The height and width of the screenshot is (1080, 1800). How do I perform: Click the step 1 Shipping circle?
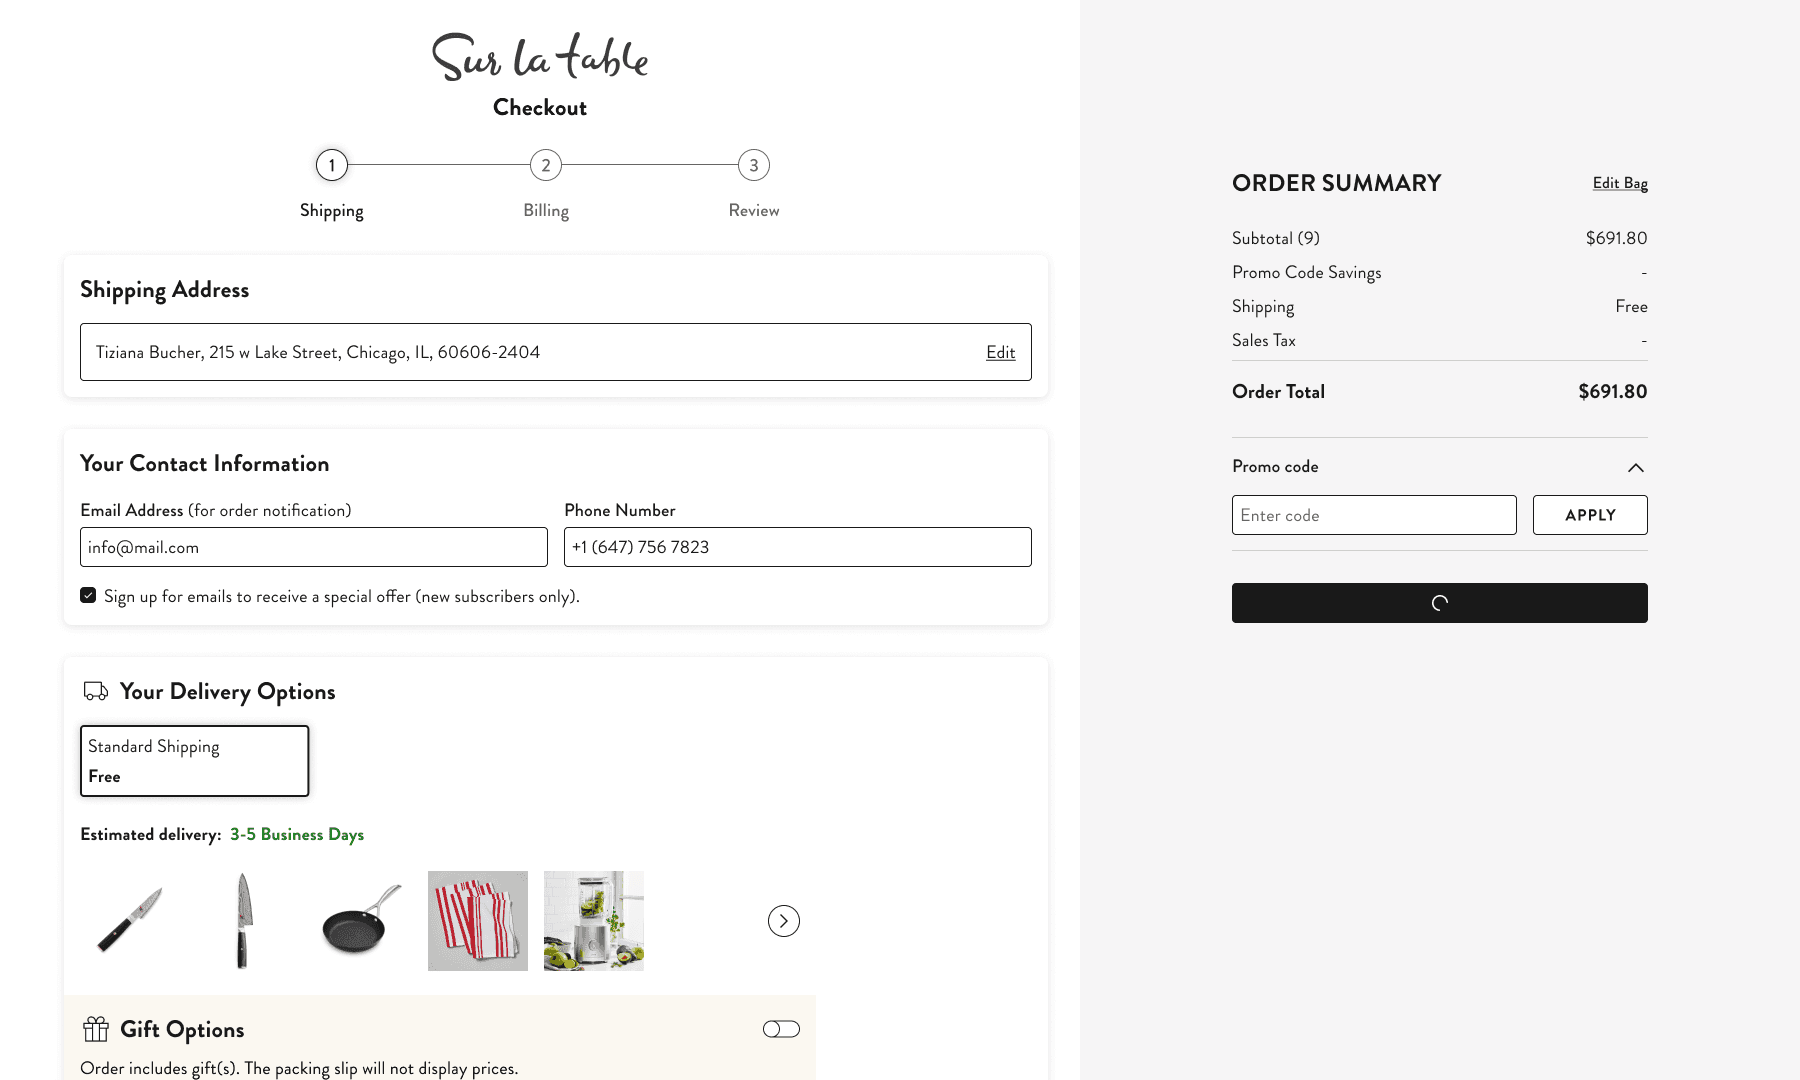point(332,165)
